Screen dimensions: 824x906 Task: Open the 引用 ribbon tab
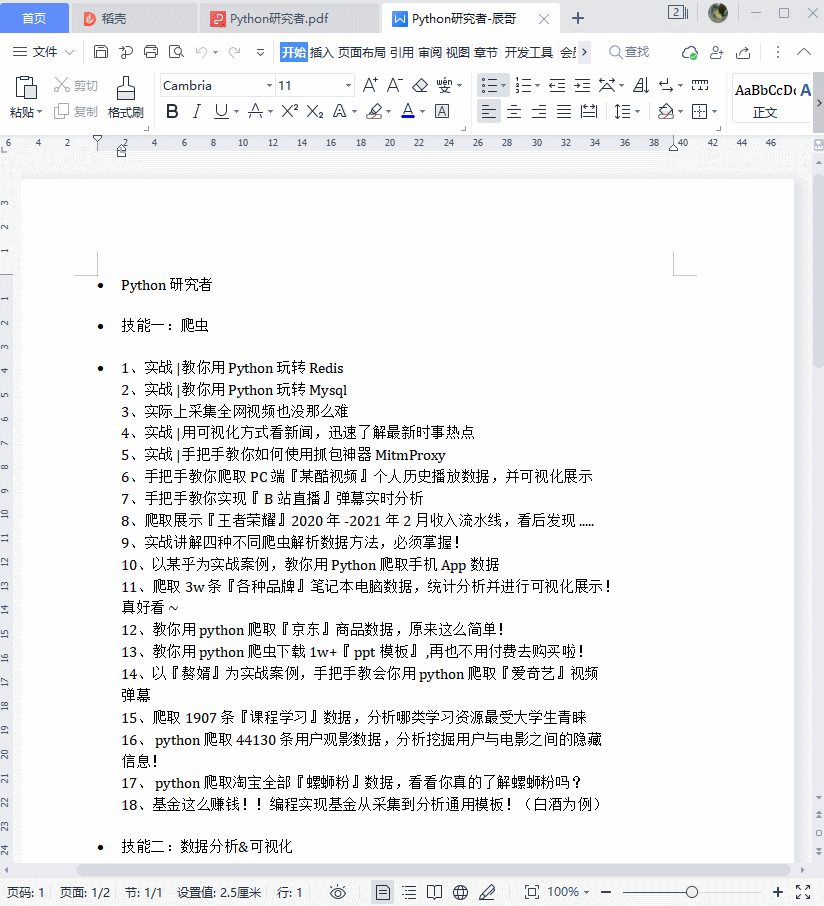402,52
